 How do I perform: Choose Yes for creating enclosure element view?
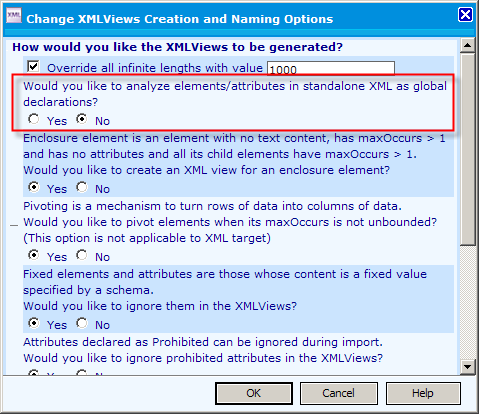coord(33,187)
